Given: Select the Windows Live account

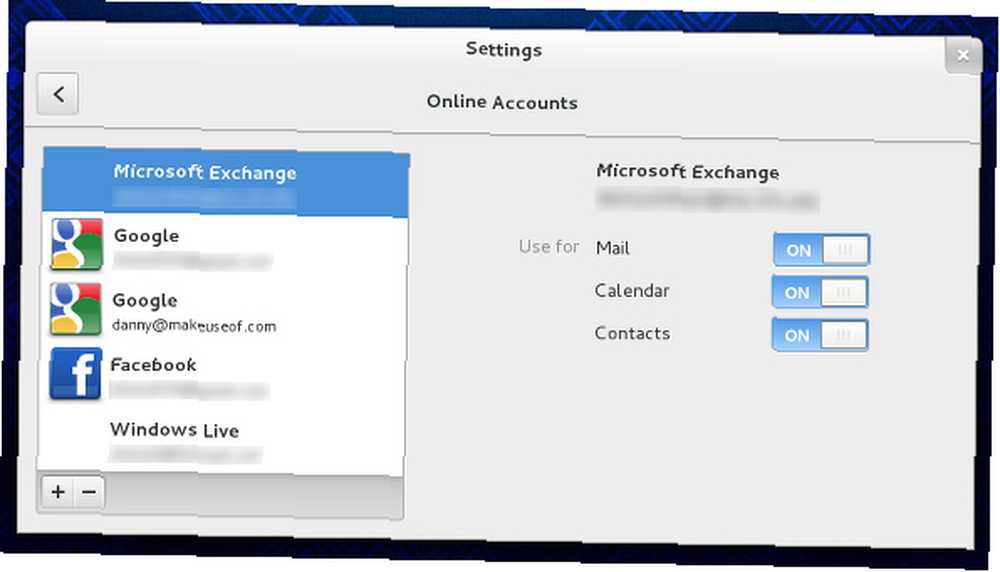Looking at the screenshot, I should click(221, 442).
